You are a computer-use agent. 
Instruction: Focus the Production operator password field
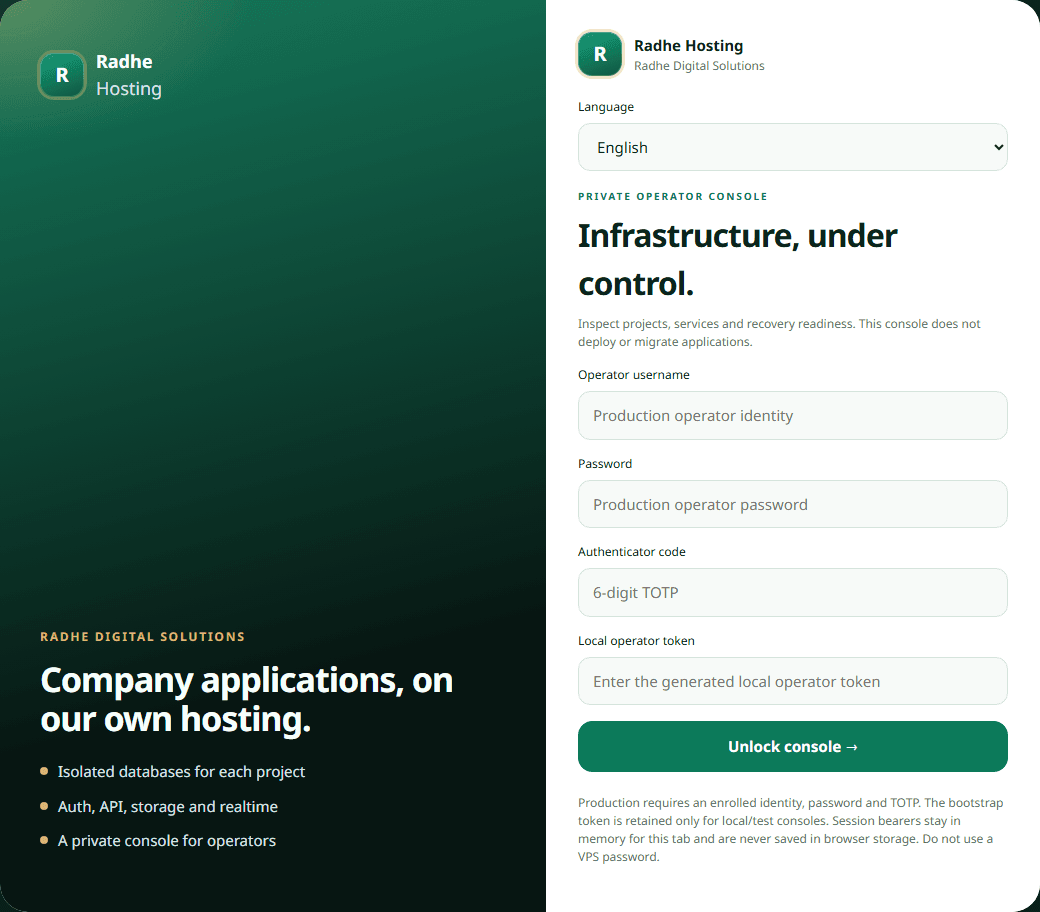pyautogui.click(x=793, y=504)
